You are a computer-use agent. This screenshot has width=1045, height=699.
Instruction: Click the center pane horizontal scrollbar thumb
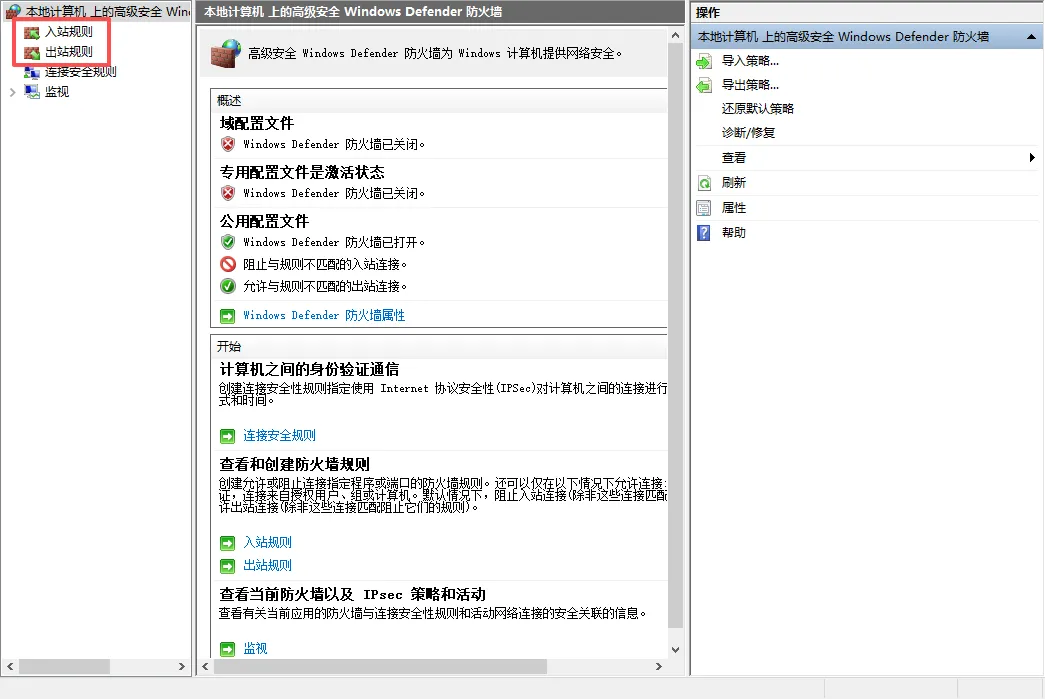tap(381, 666)
